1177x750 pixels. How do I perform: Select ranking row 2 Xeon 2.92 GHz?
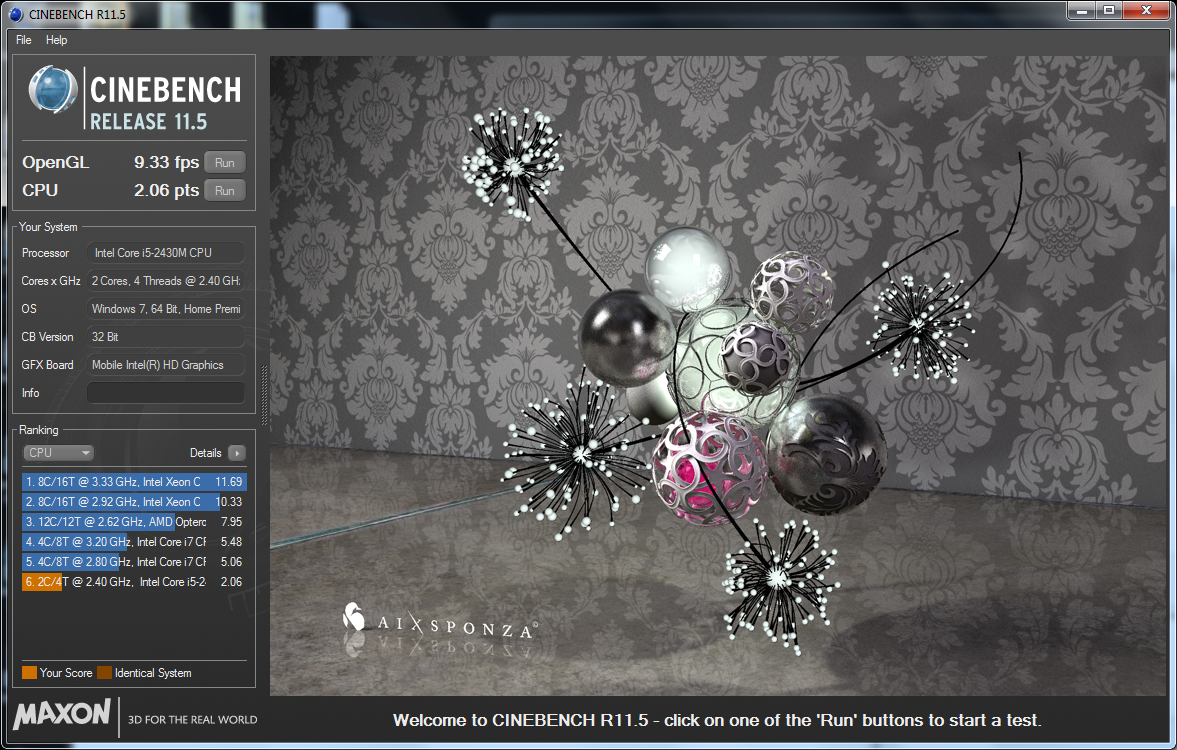(134, 502)
